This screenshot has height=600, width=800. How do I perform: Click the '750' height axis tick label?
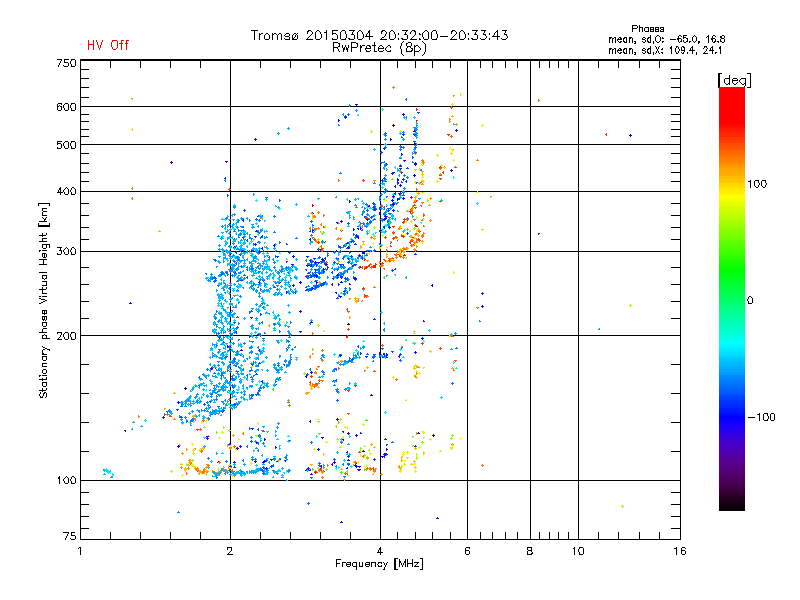(x=66, y=63)
